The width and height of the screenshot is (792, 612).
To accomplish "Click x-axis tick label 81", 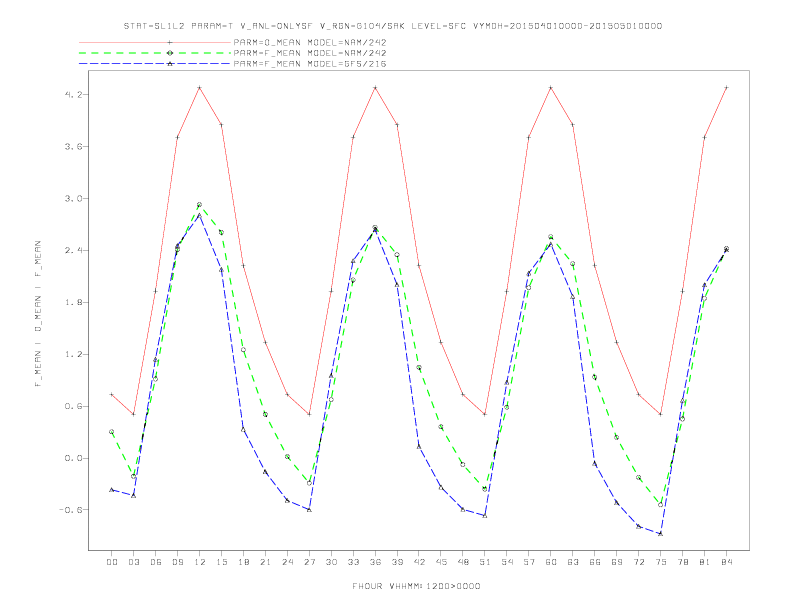I will tap(705, 562).
